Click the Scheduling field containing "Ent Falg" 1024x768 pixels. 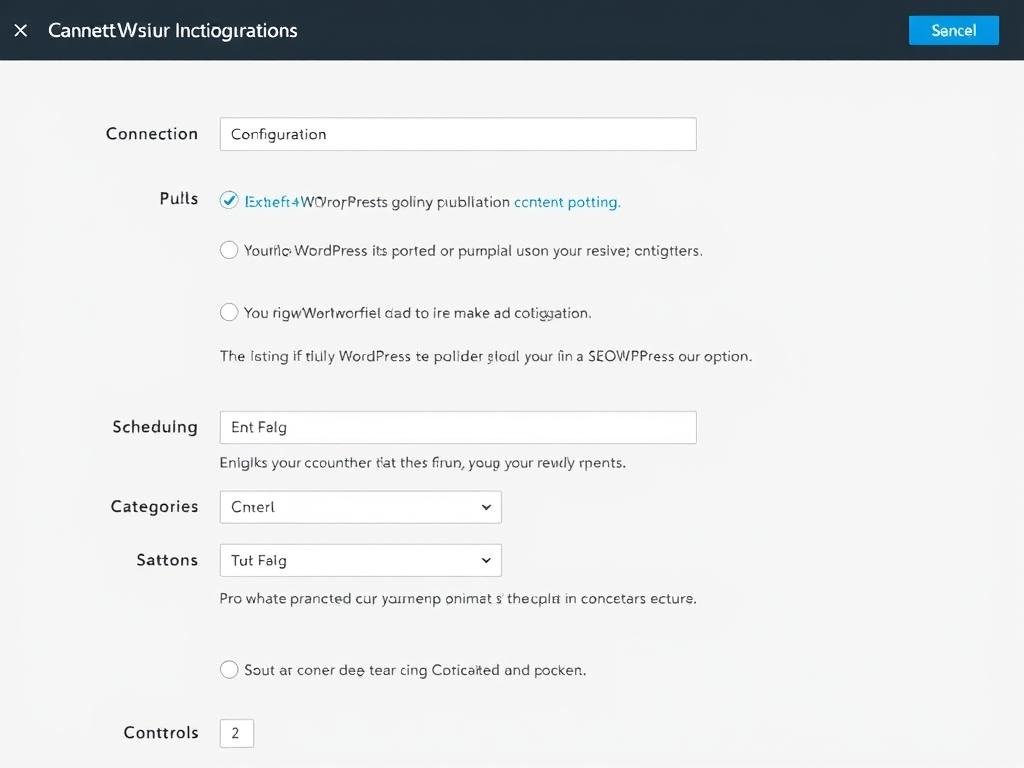point(457,427)
